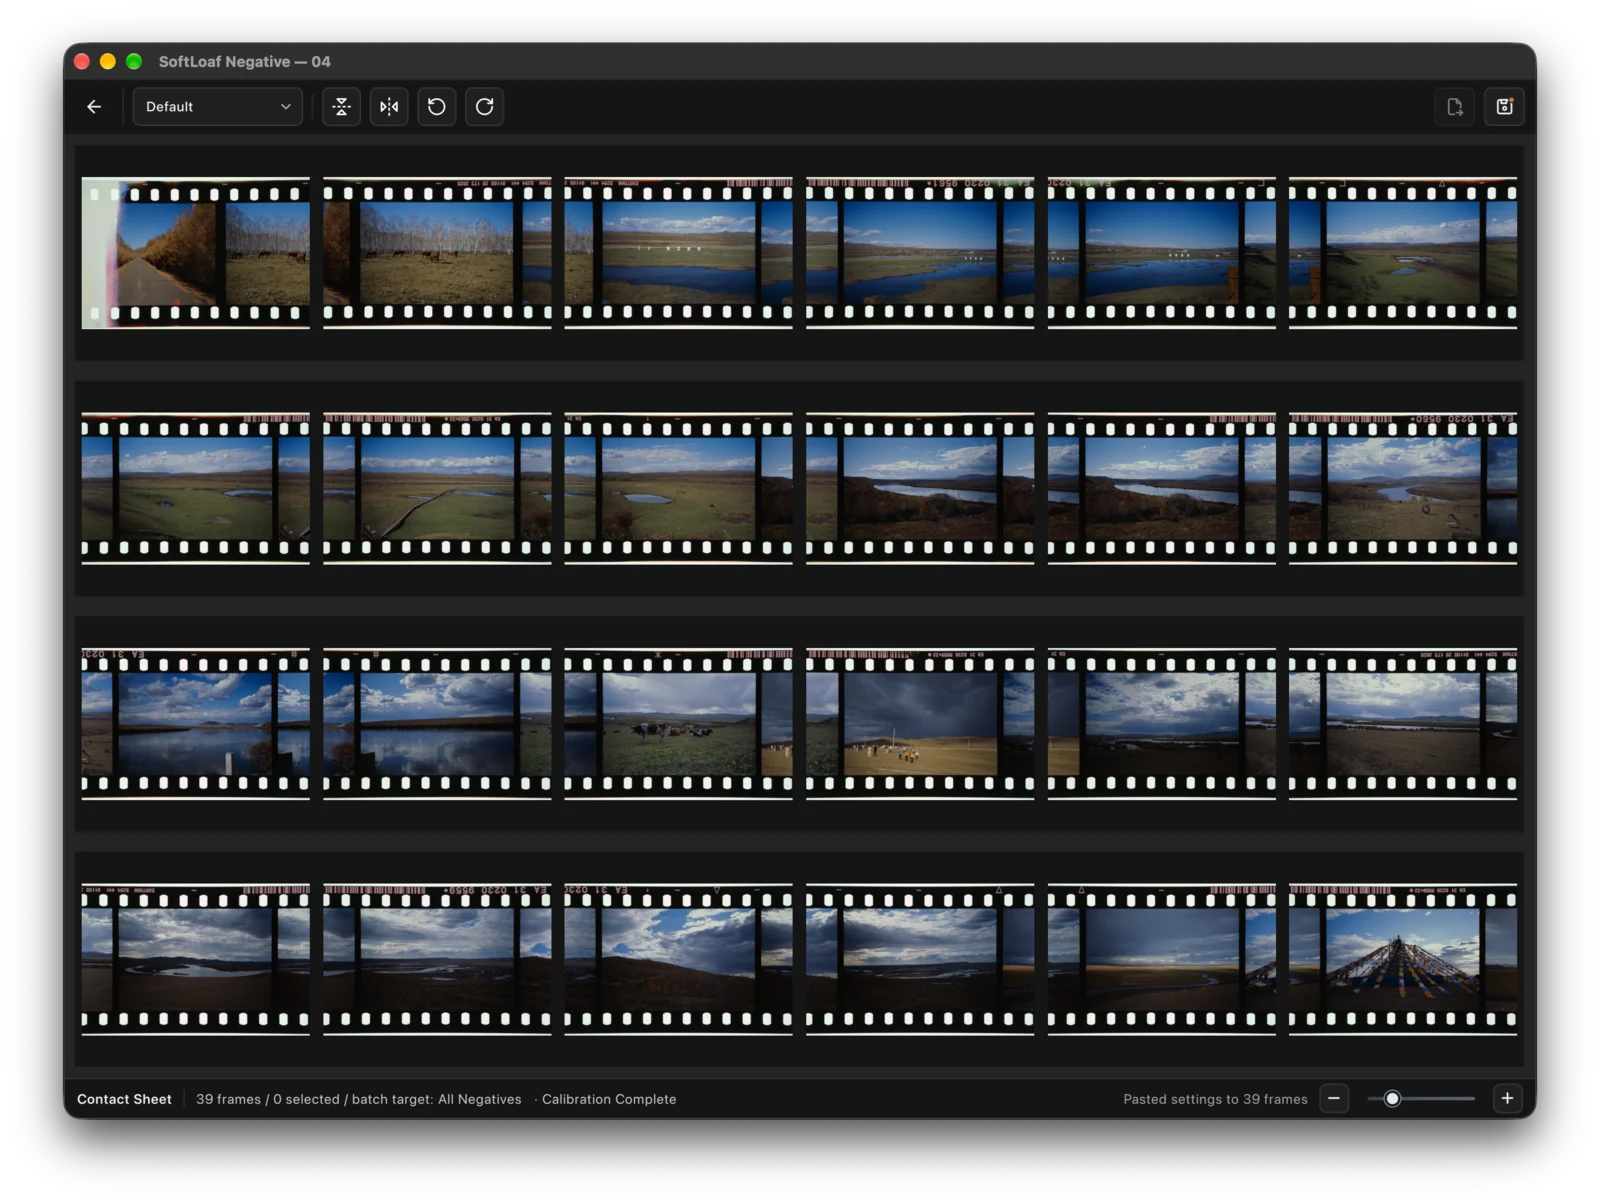The height and width of the screenshot is (1203, 1600).
Task: Click the window title 'SoftLoaf Negative — 04'
Action: 245,62
